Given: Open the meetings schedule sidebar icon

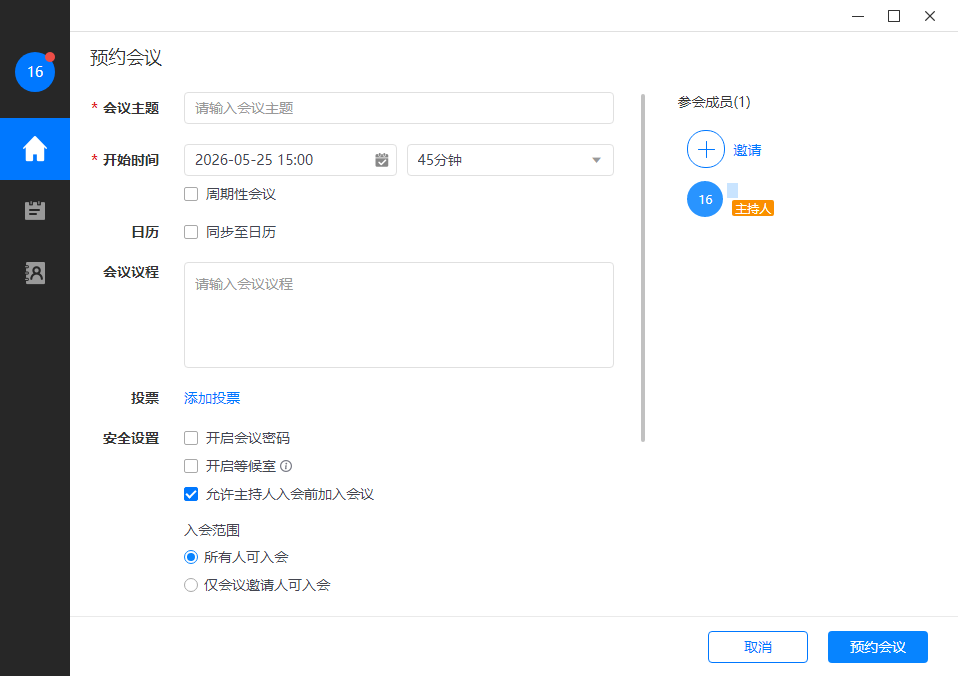Looking at the screenshot, I should point(35,210).
